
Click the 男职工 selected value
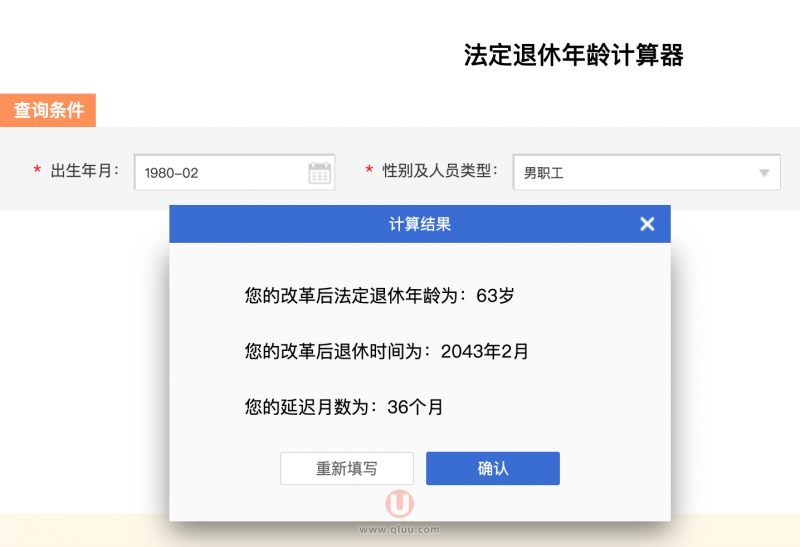click(x=544, y=173)
